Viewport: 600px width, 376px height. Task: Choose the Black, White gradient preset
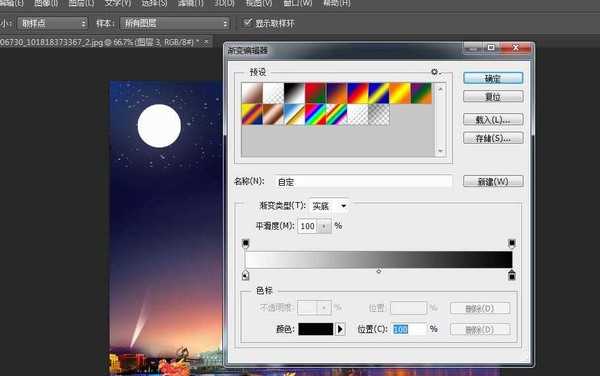[x=294, y=93]
